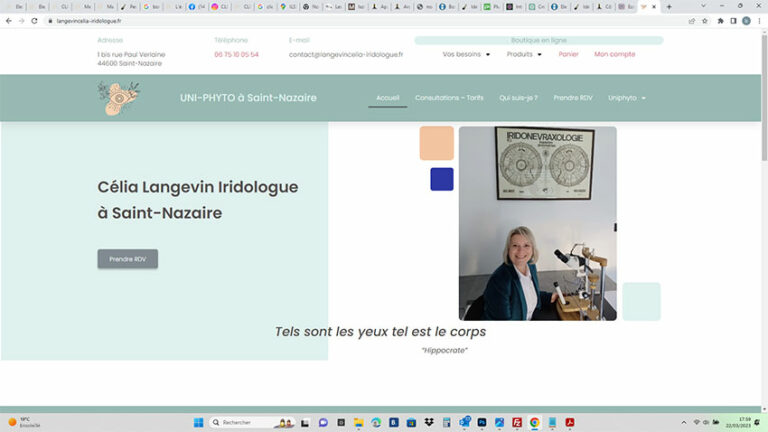Click the URL in the address bar
This screenshot has height=432, width=768.
pos(89,21)
